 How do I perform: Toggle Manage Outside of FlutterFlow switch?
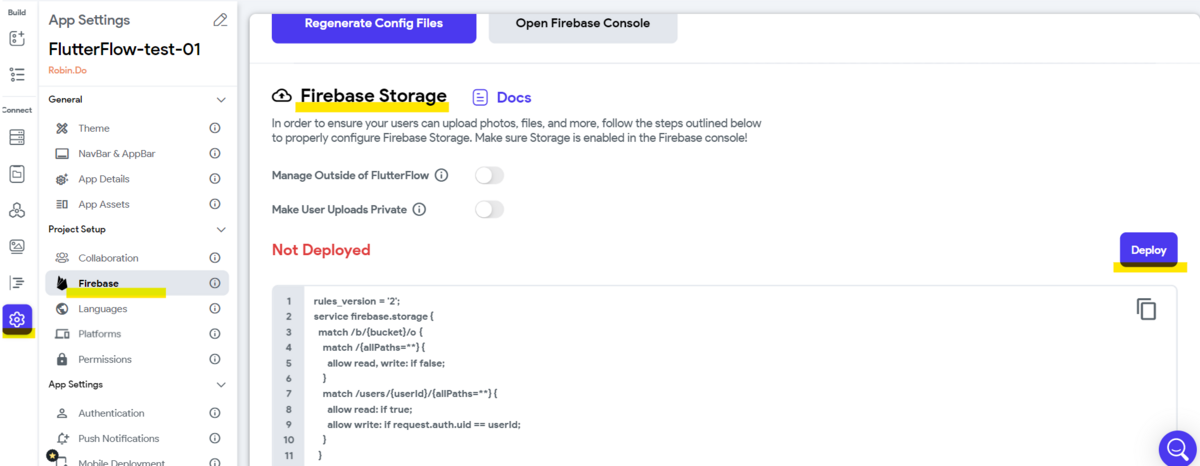point(489,176)
